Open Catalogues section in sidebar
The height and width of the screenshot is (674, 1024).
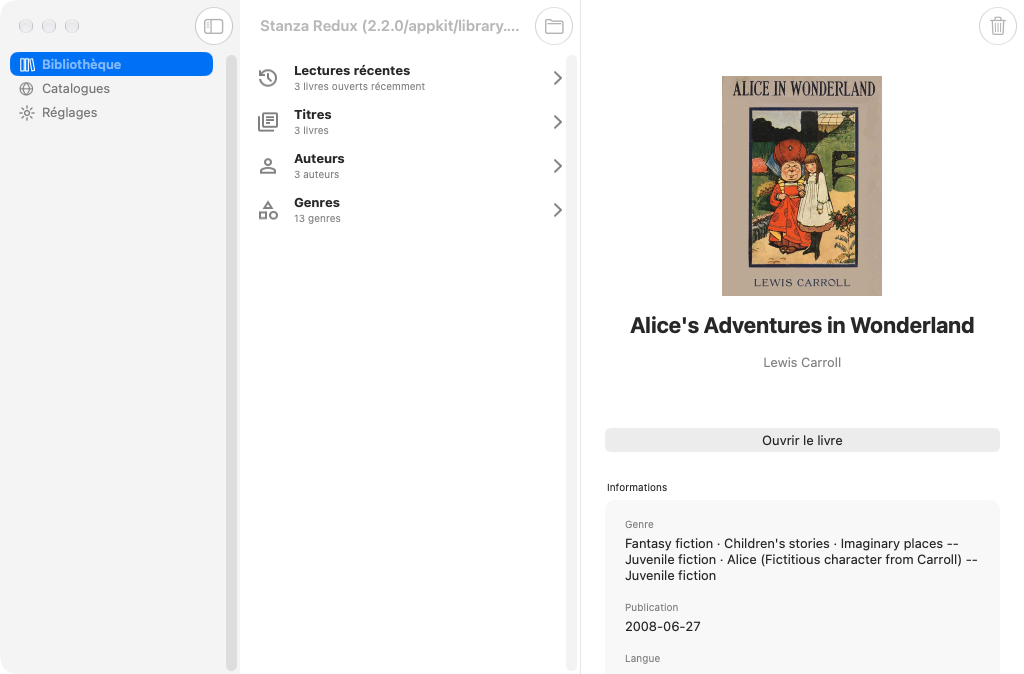(x=111, y=89)
